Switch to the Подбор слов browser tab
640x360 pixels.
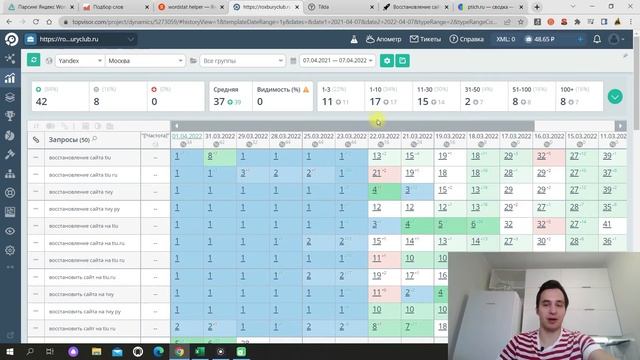click(116, 7)
